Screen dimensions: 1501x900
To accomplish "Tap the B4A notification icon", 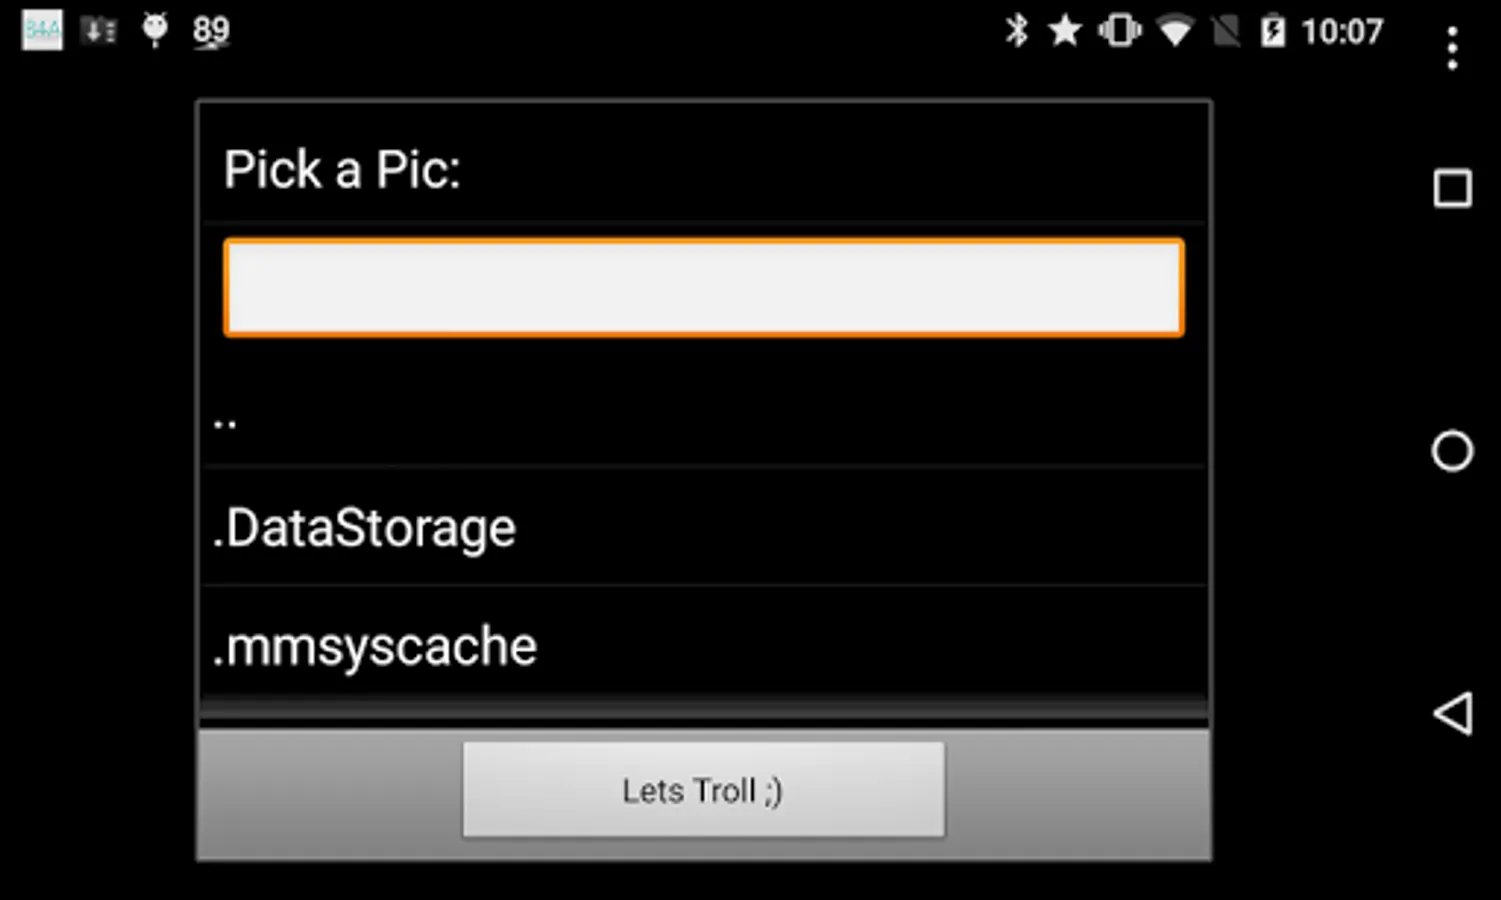I will click(42, 30).
